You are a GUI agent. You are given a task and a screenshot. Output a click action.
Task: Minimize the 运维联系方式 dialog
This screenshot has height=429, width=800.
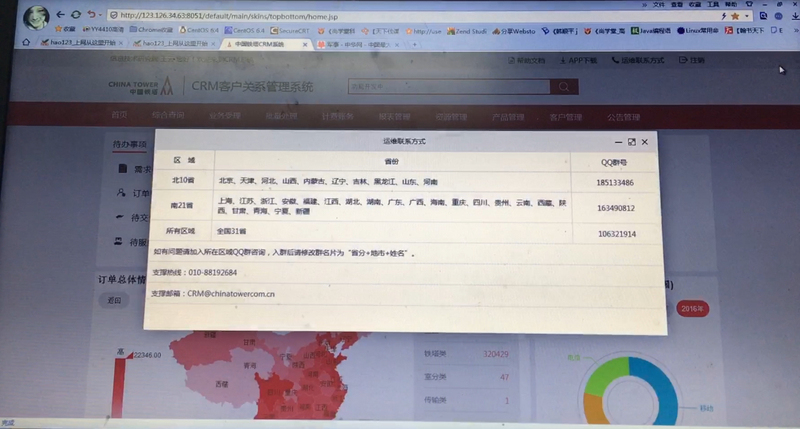tap(618, 142)
